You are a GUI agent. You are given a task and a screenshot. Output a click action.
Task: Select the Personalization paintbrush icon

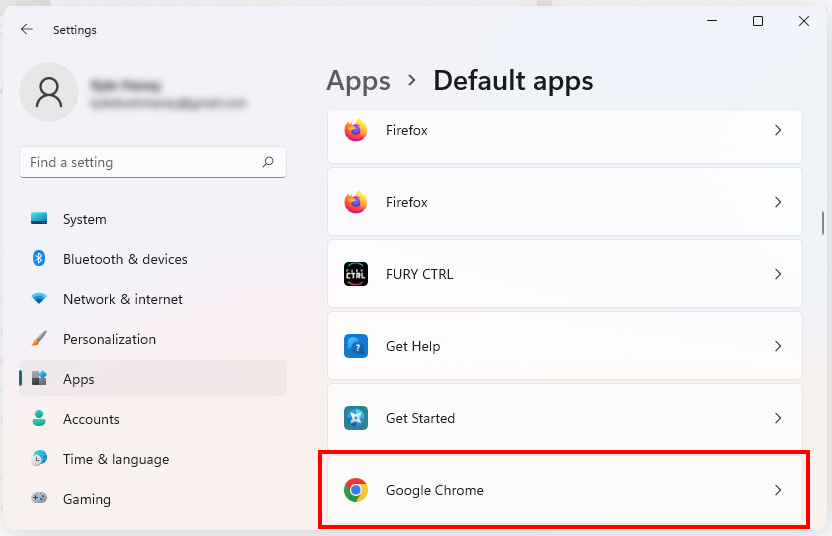[39, 338]
